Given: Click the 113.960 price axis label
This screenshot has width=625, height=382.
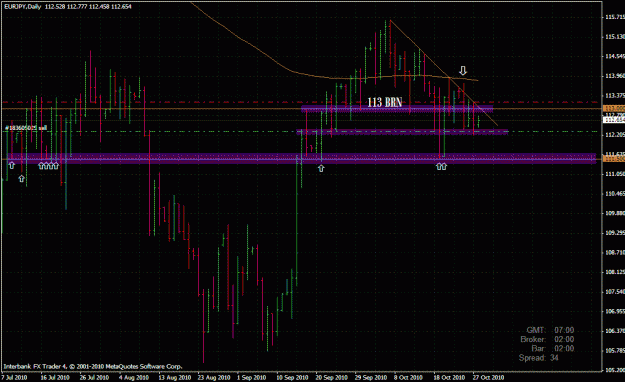Looking at the screenshot, I should point(614,76).
